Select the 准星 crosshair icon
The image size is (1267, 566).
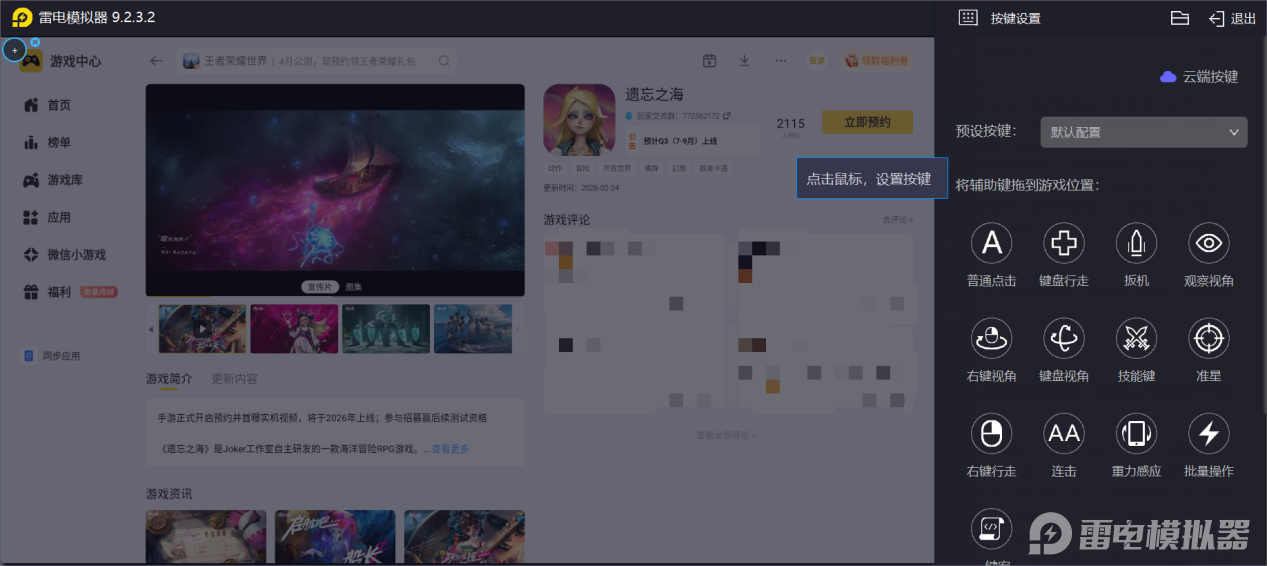[x=1208, y=338]
